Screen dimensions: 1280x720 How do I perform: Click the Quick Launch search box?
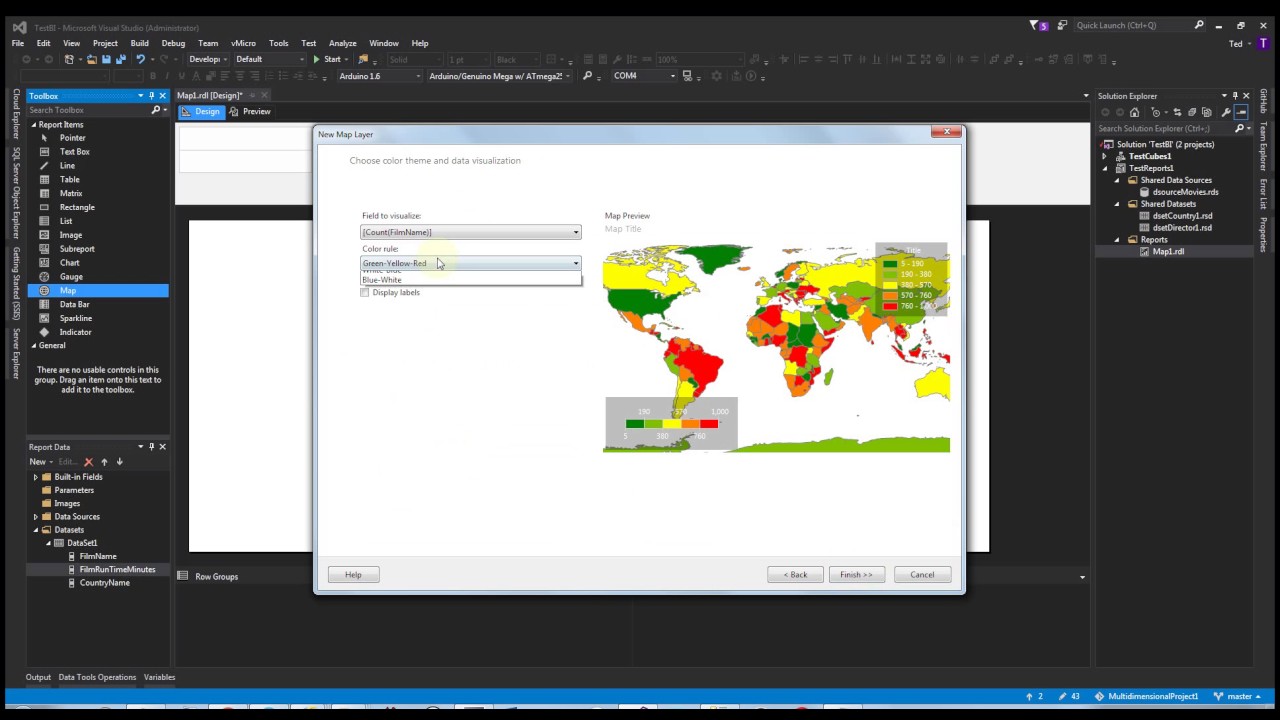coord(1140,25)
